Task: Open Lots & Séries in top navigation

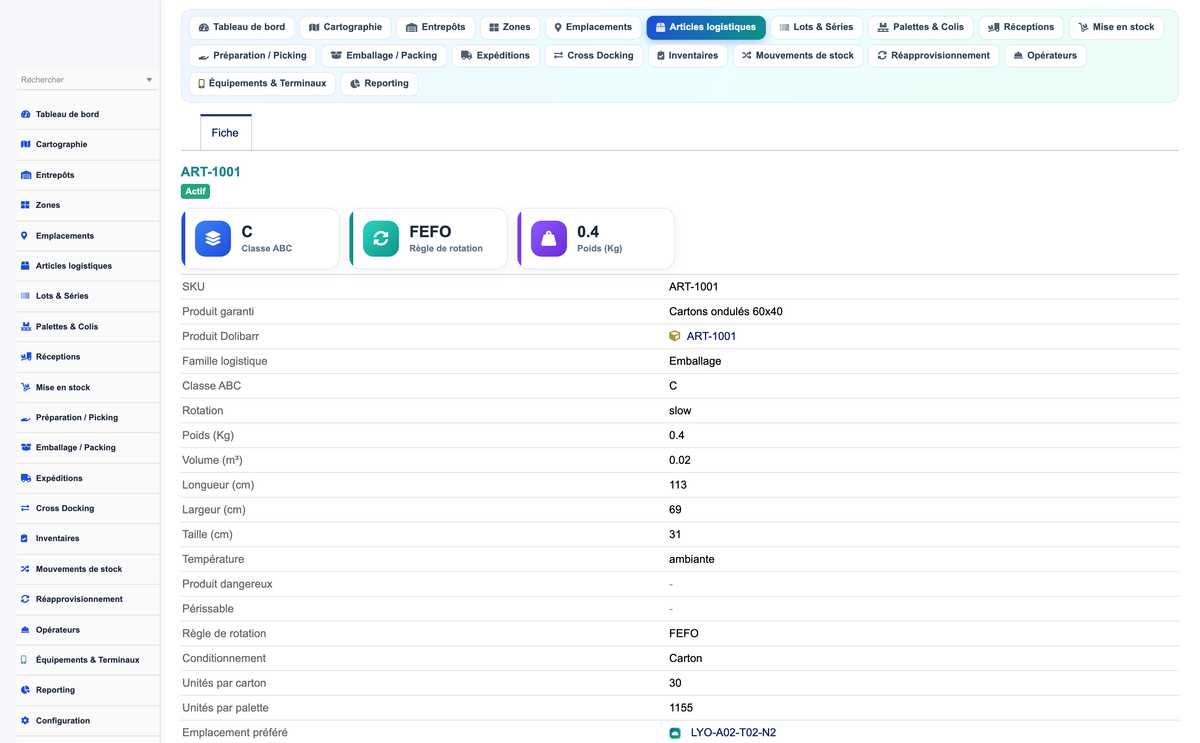Action: (816, 27)
